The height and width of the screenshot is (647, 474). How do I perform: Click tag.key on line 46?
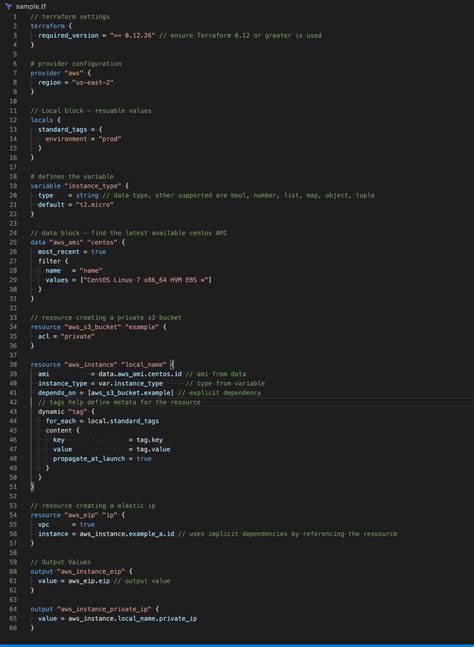click(x=149, y=440)
